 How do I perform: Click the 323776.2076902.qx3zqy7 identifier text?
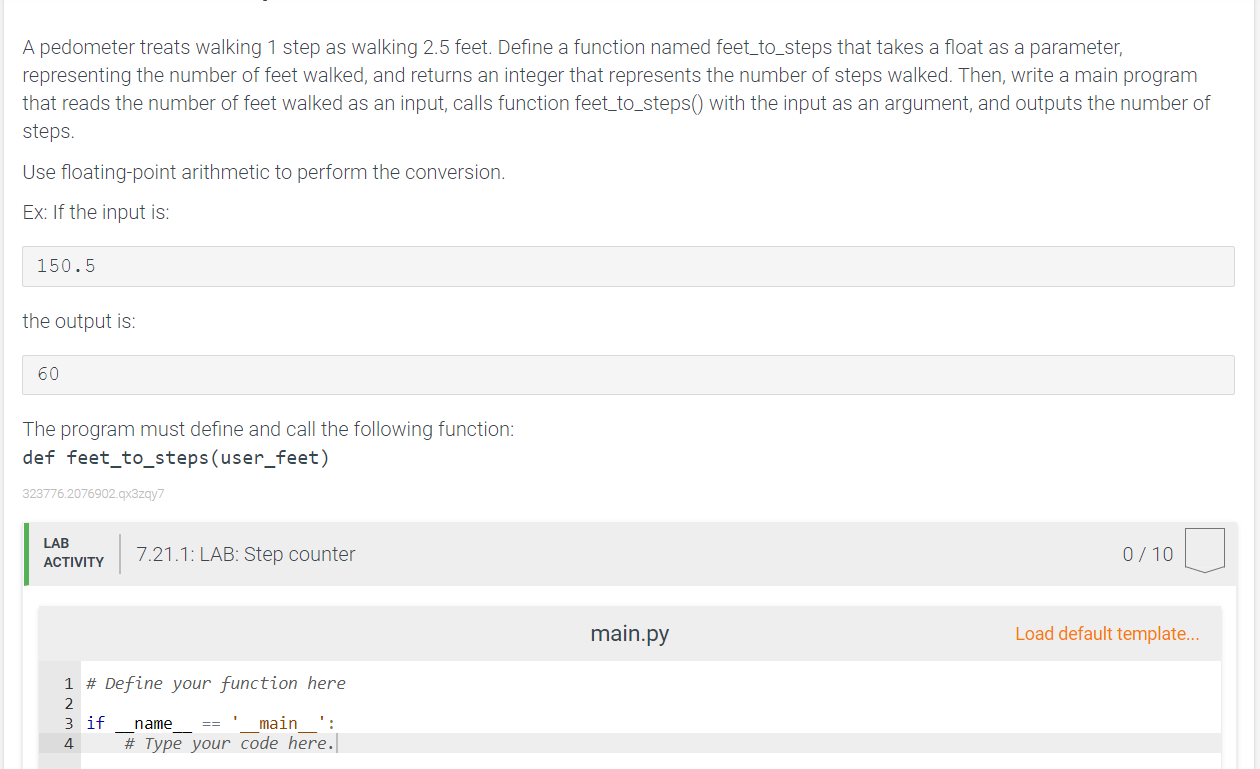pyautogui.click(x=93, y=493)
